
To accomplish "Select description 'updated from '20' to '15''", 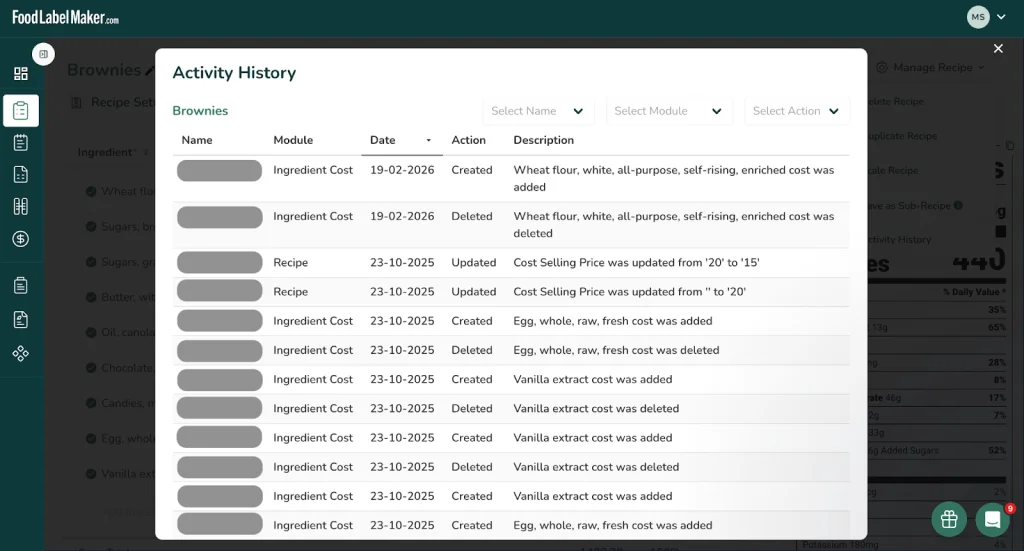I will [636, 262].
